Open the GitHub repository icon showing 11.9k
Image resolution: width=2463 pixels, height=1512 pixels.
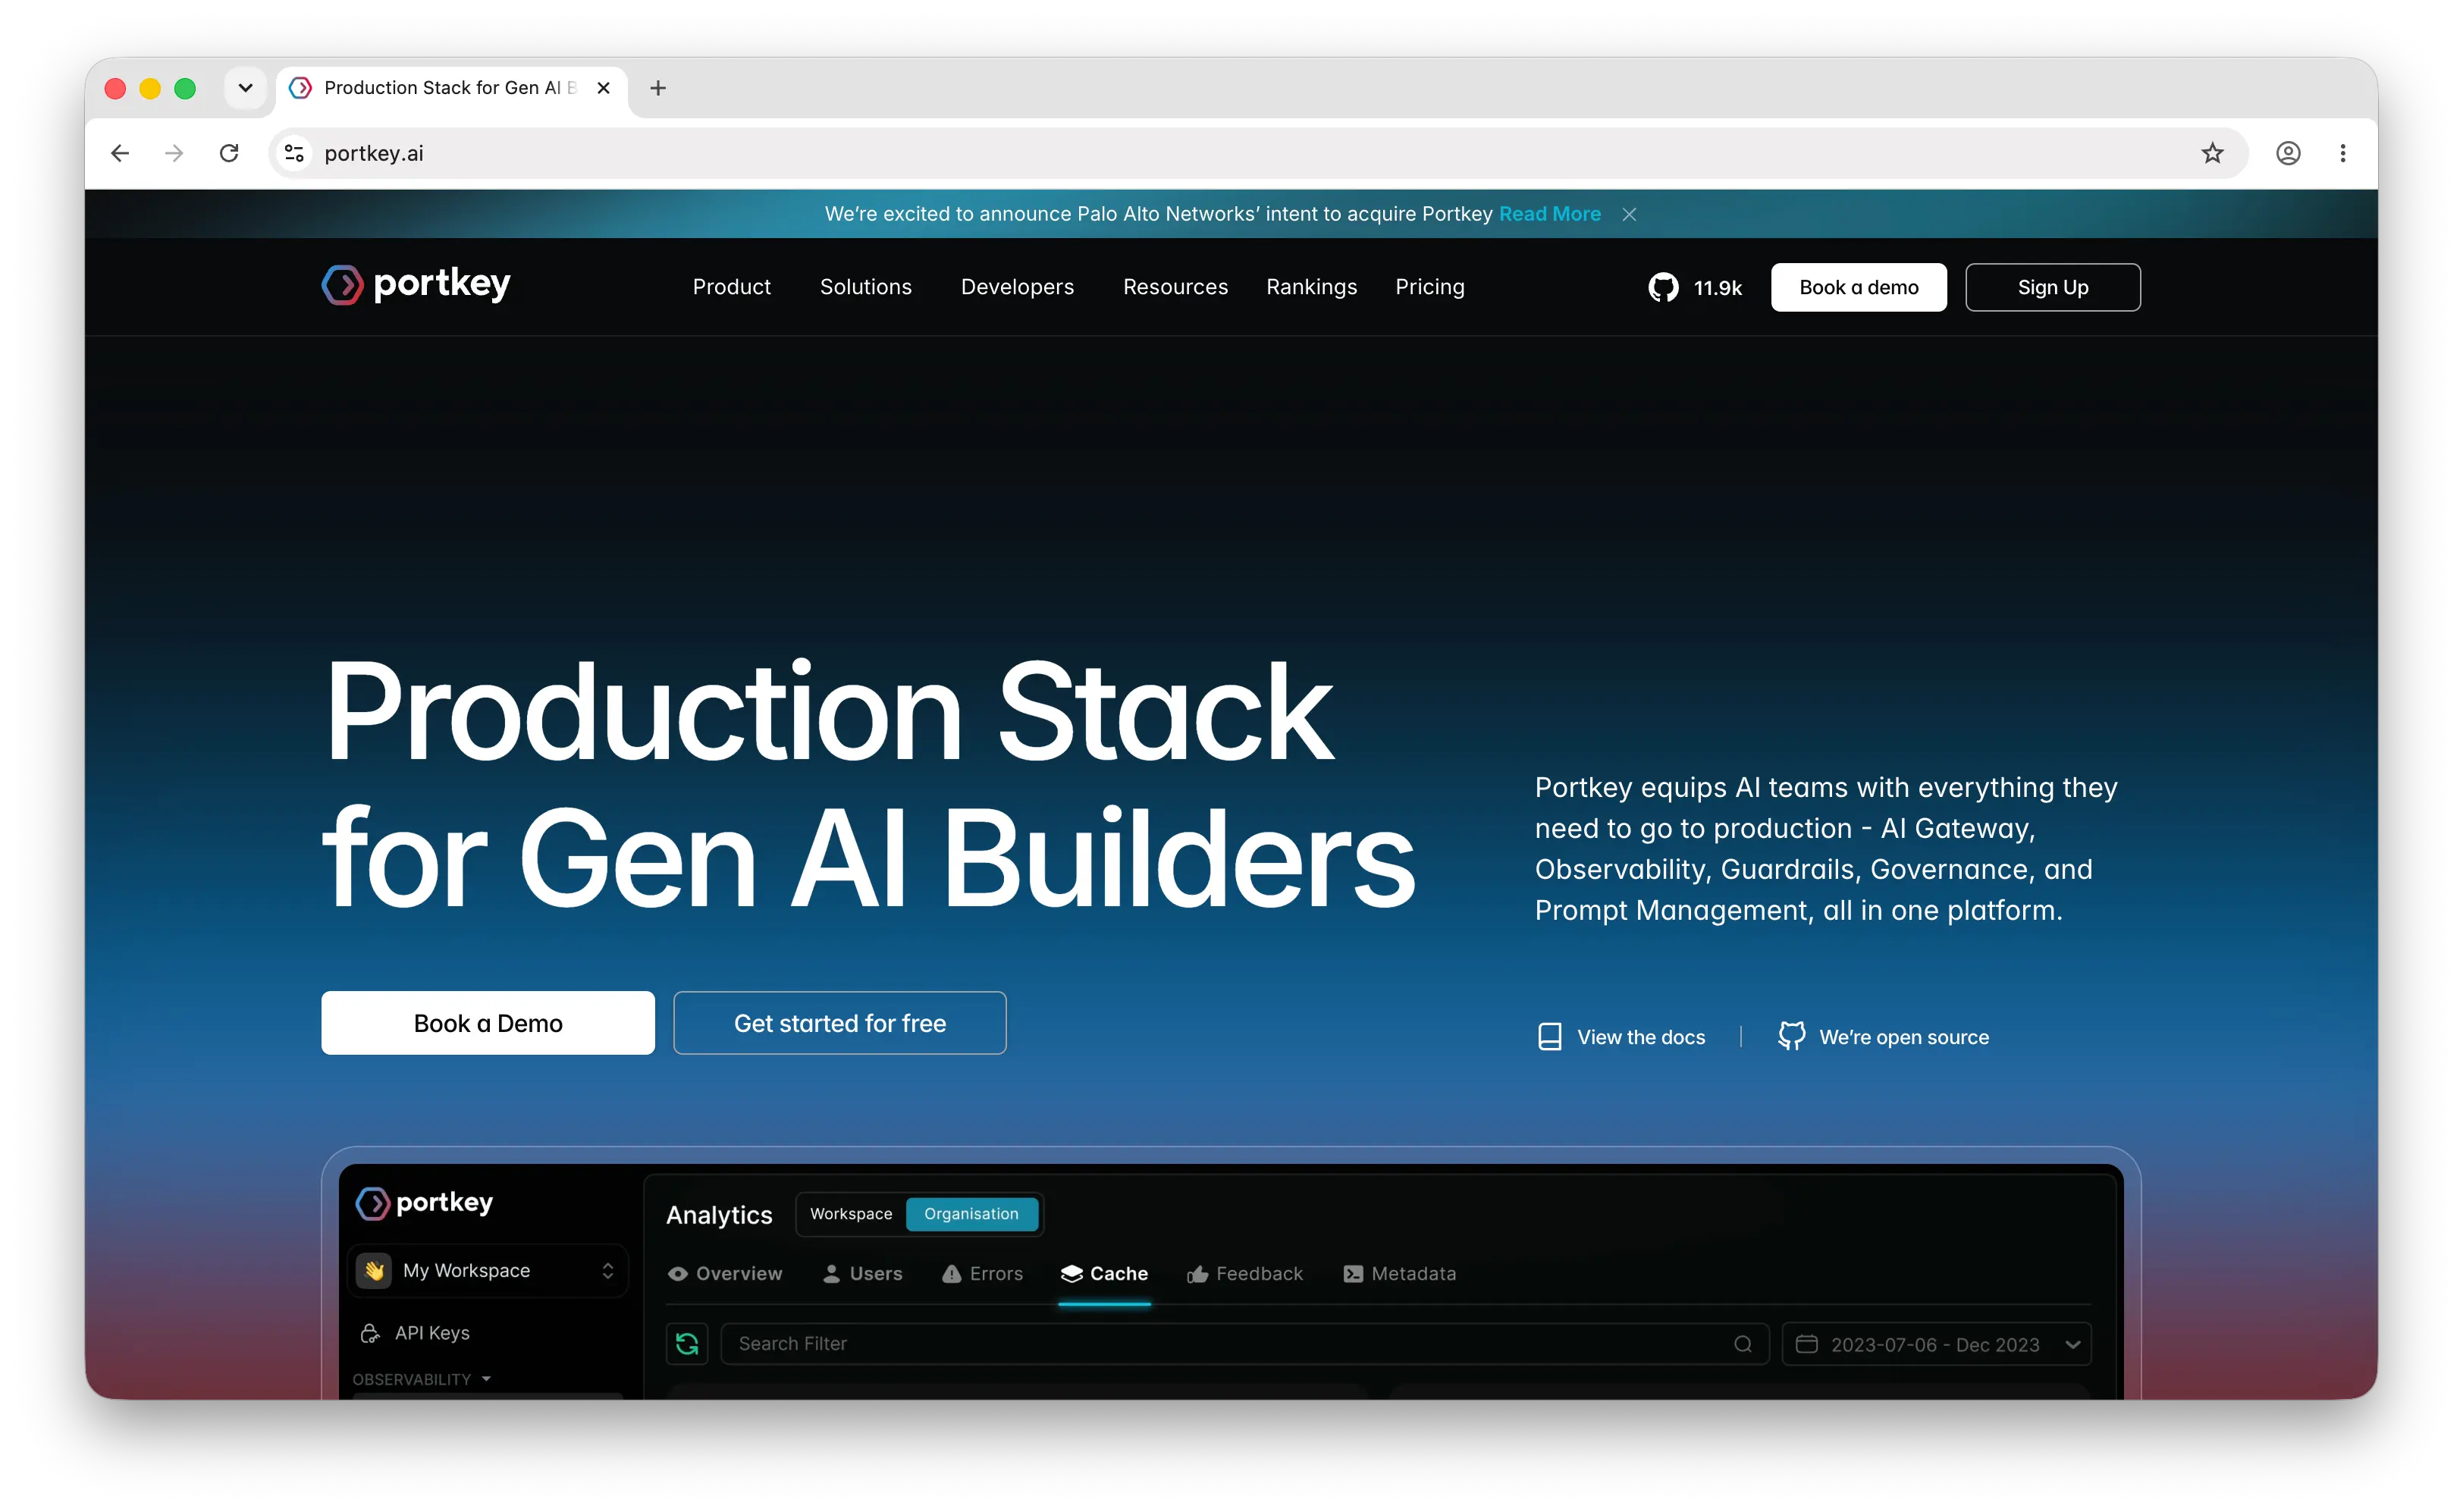coord(1663,288)
